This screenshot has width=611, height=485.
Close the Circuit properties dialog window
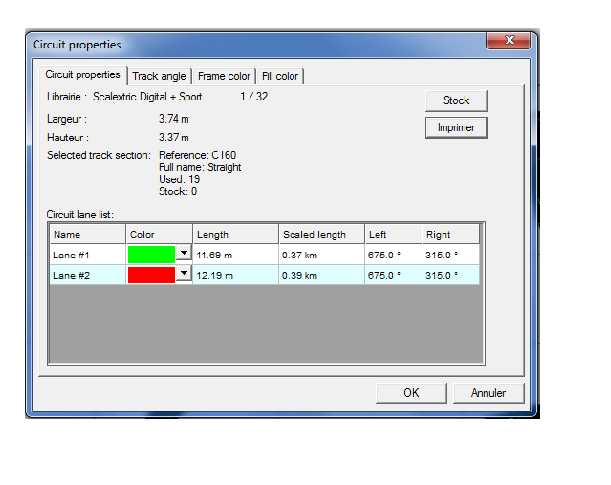[x=507, y=41]
